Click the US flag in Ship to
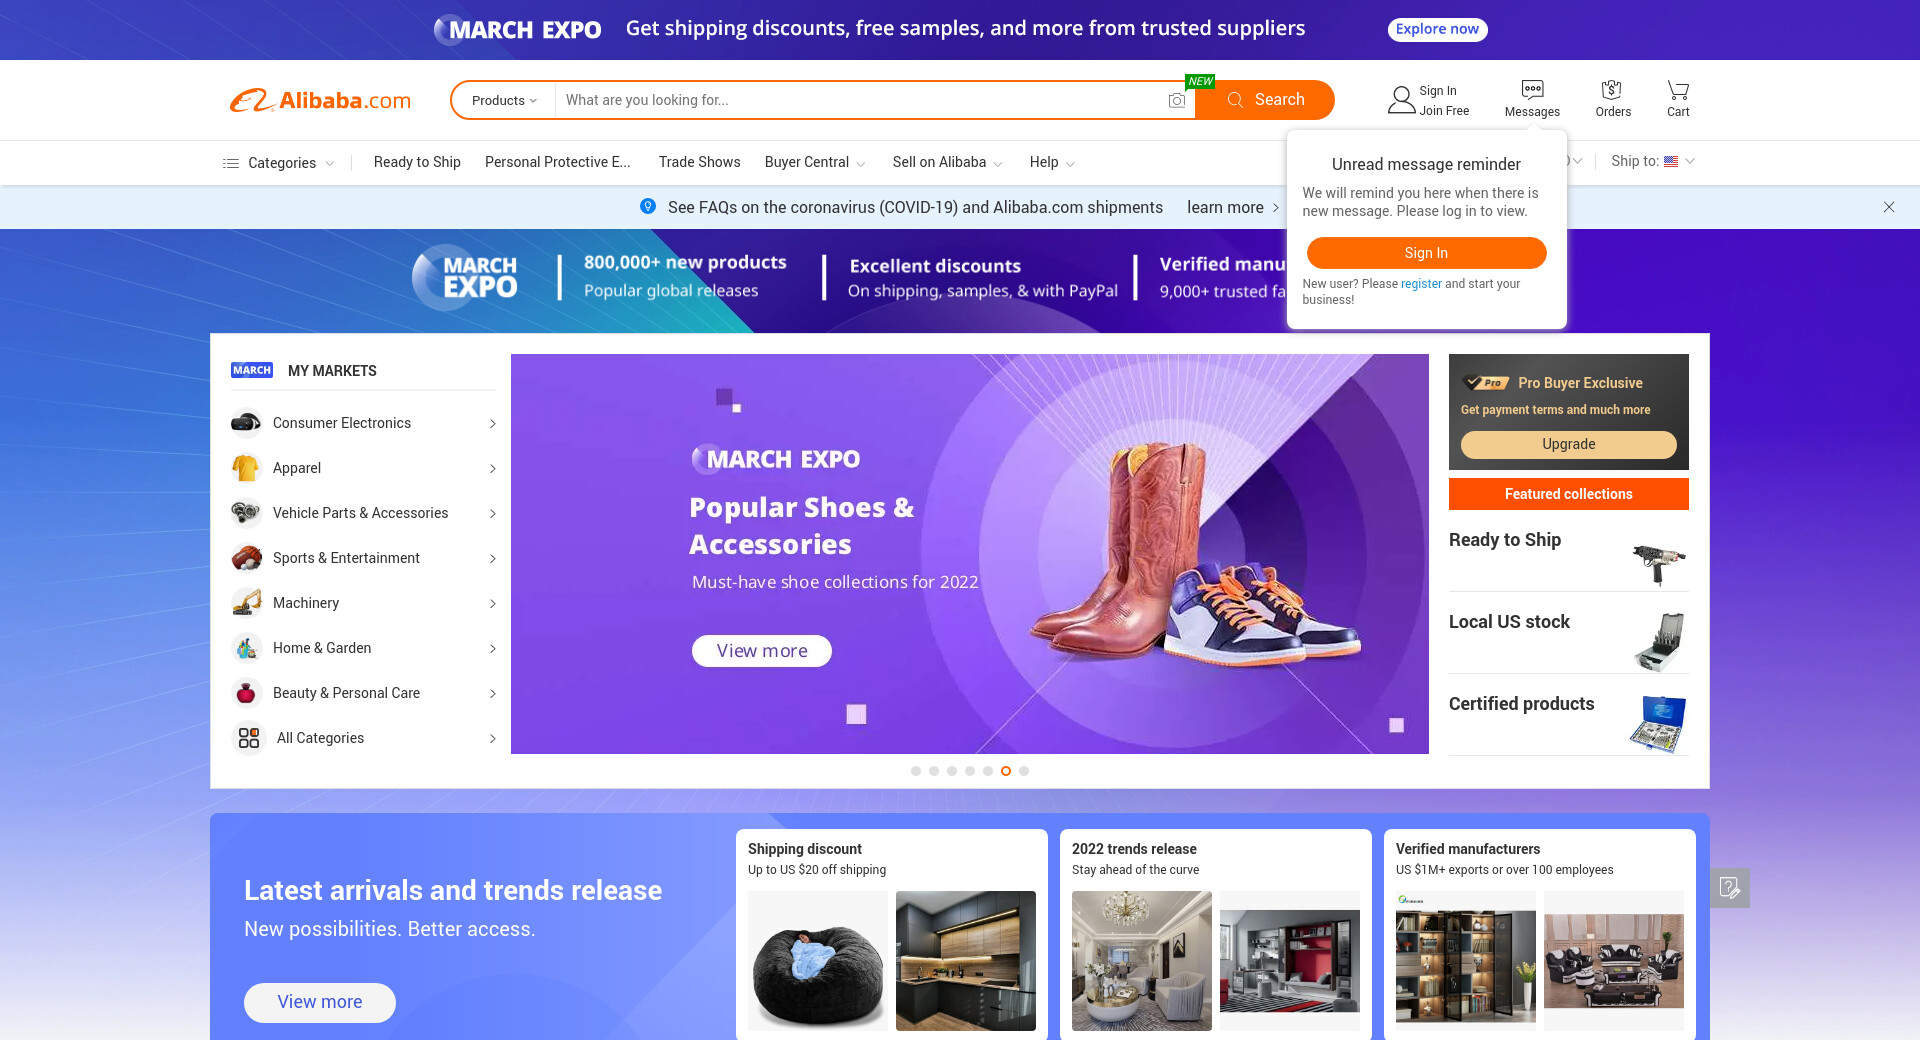This screenshot has height=1040, width=1920. tap(1671, 161)
